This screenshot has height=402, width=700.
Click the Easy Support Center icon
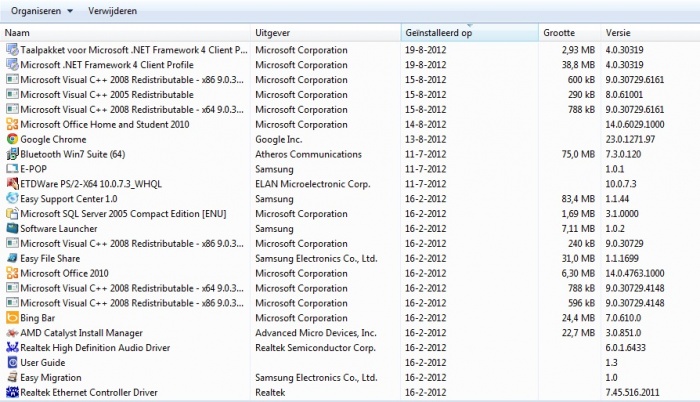(12, 199)
